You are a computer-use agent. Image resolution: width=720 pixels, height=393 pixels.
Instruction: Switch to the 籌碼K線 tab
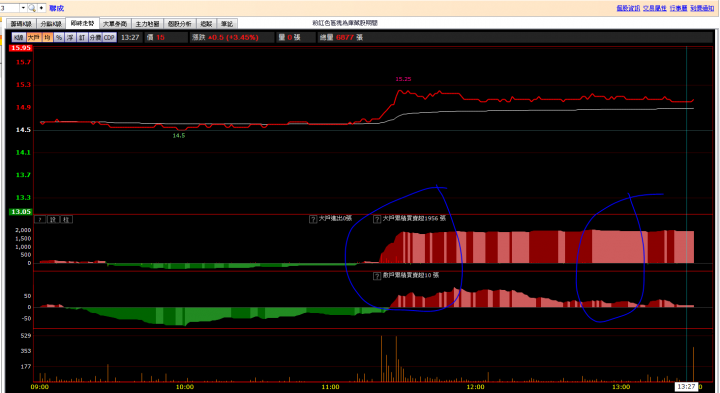21,24
